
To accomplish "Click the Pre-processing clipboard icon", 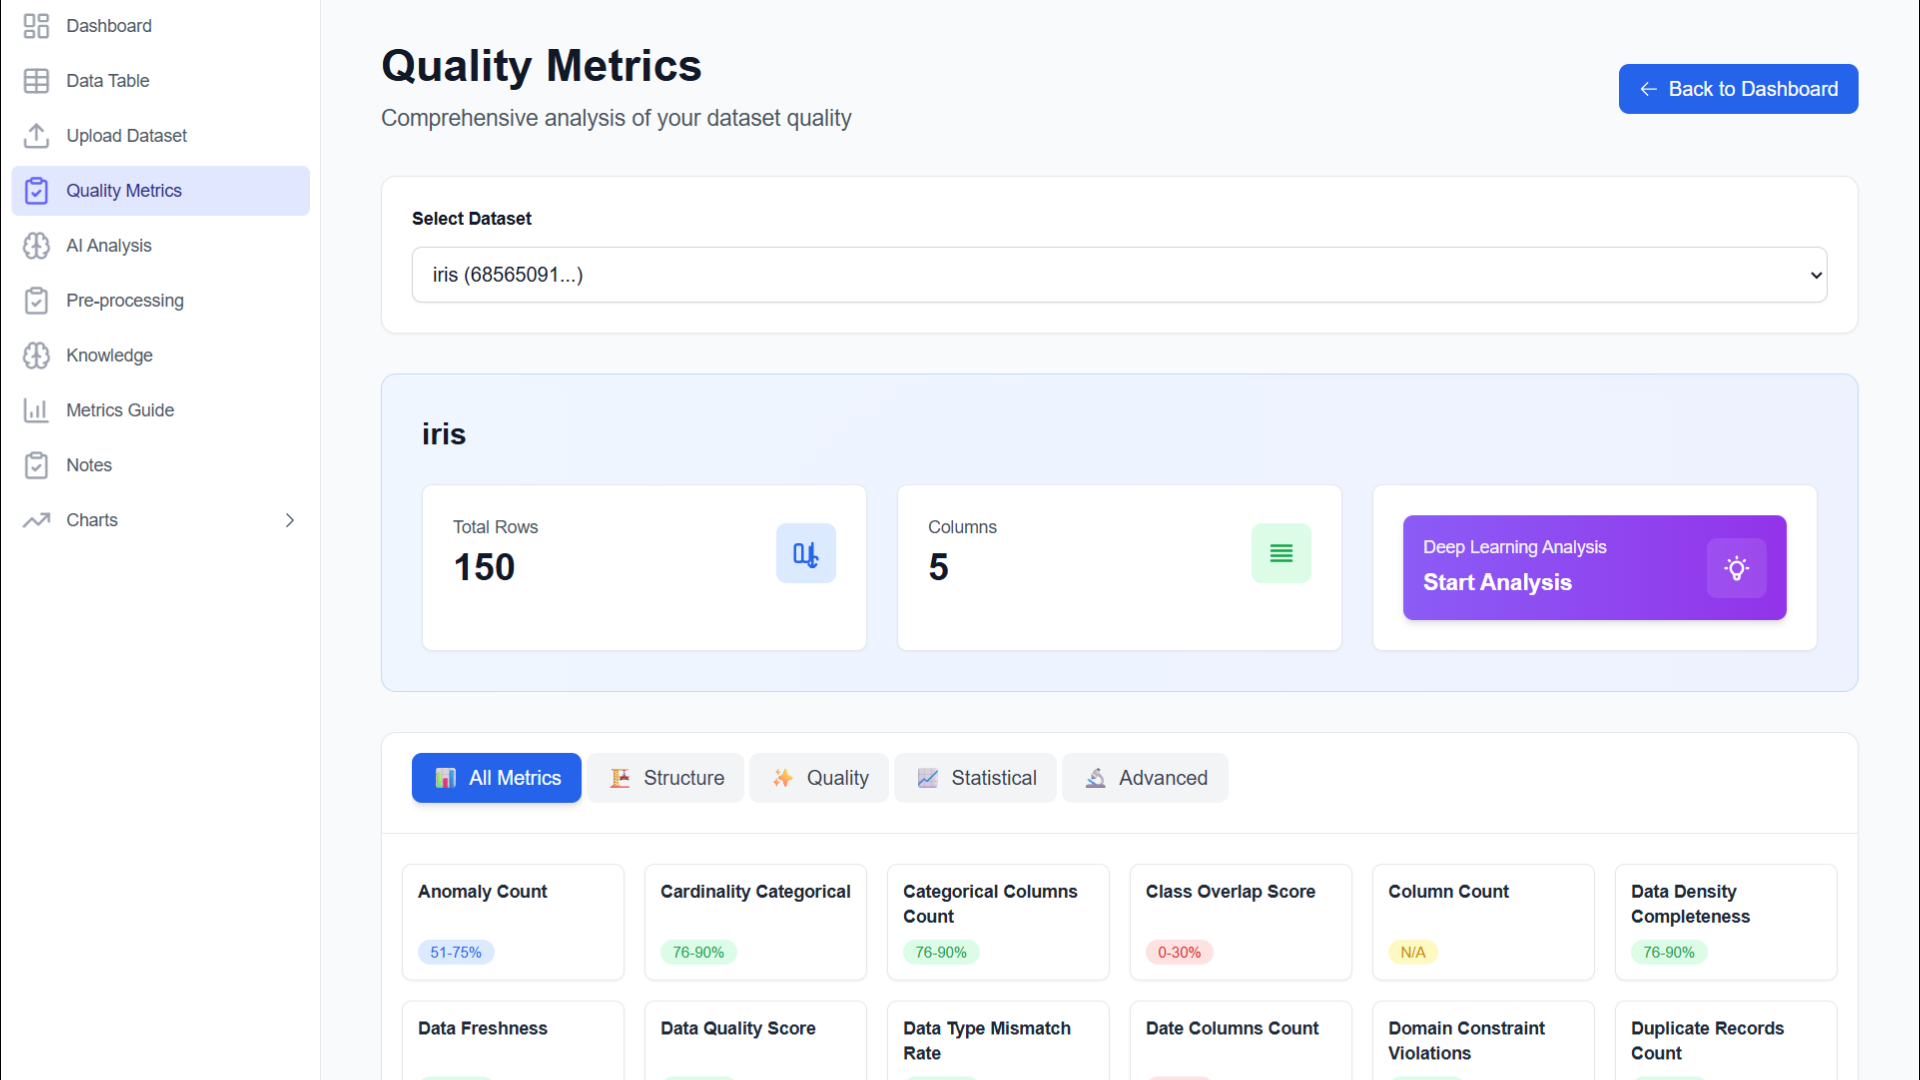I will (36, 301).
